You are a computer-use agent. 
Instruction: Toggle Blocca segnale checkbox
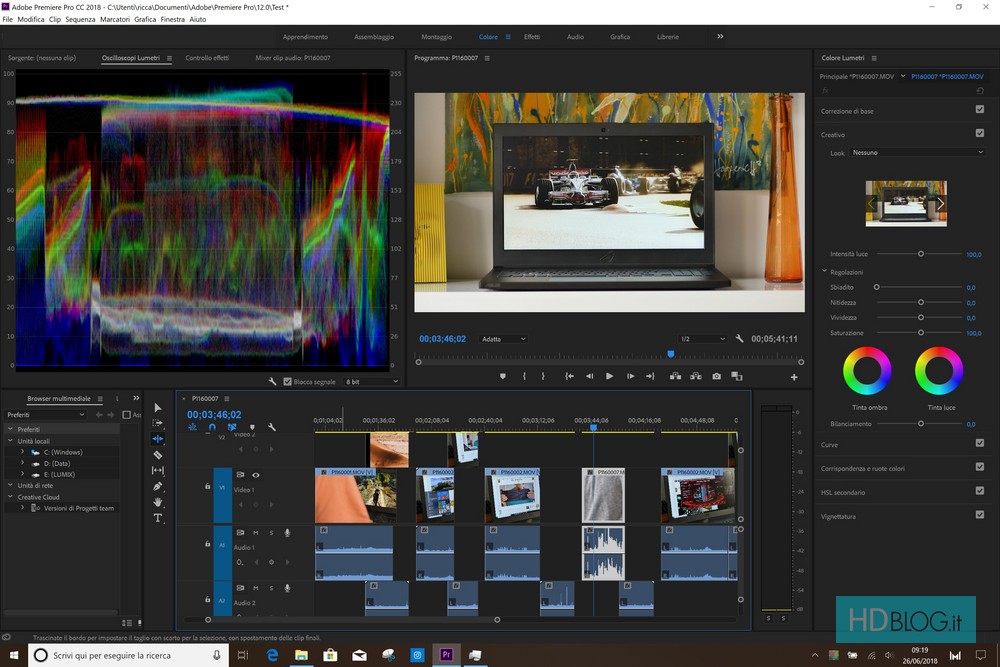288,381
